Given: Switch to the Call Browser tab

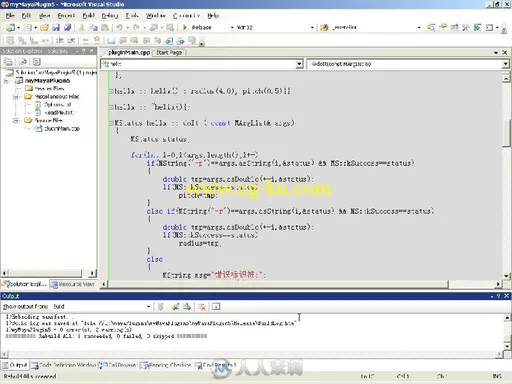Looking at the screenshot, I should [118, 365].
